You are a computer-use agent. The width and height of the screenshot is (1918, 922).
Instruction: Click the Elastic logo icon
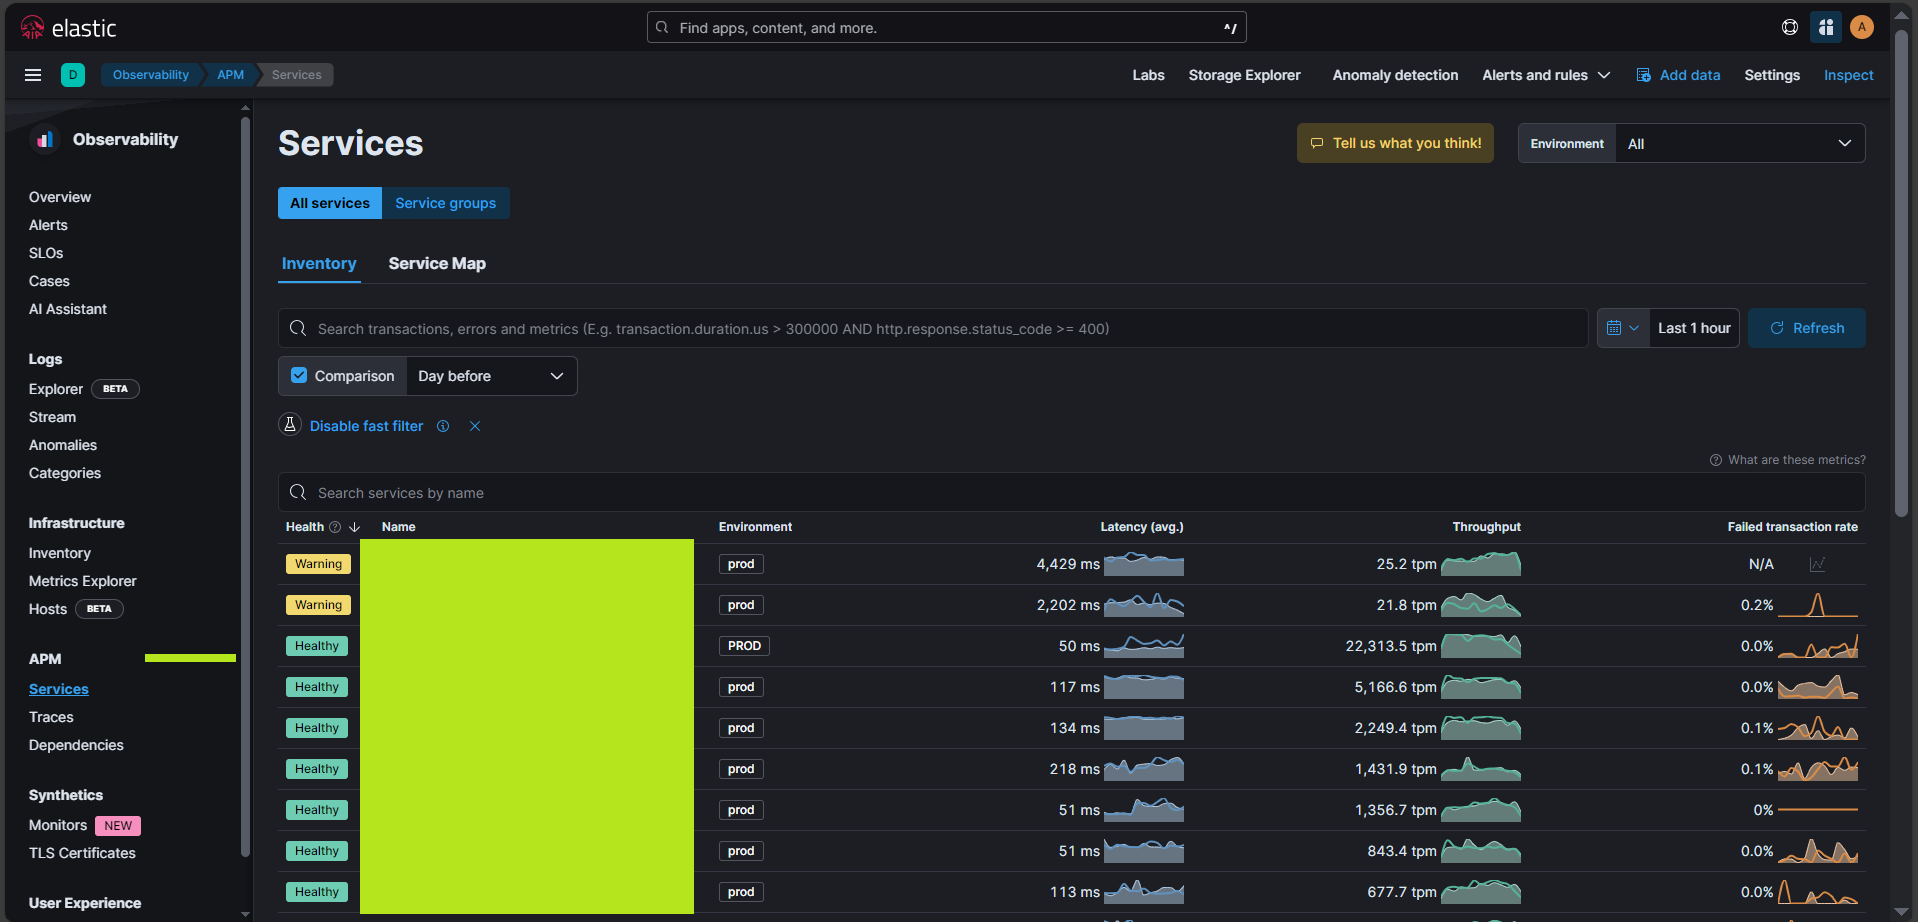click(32, 28)
